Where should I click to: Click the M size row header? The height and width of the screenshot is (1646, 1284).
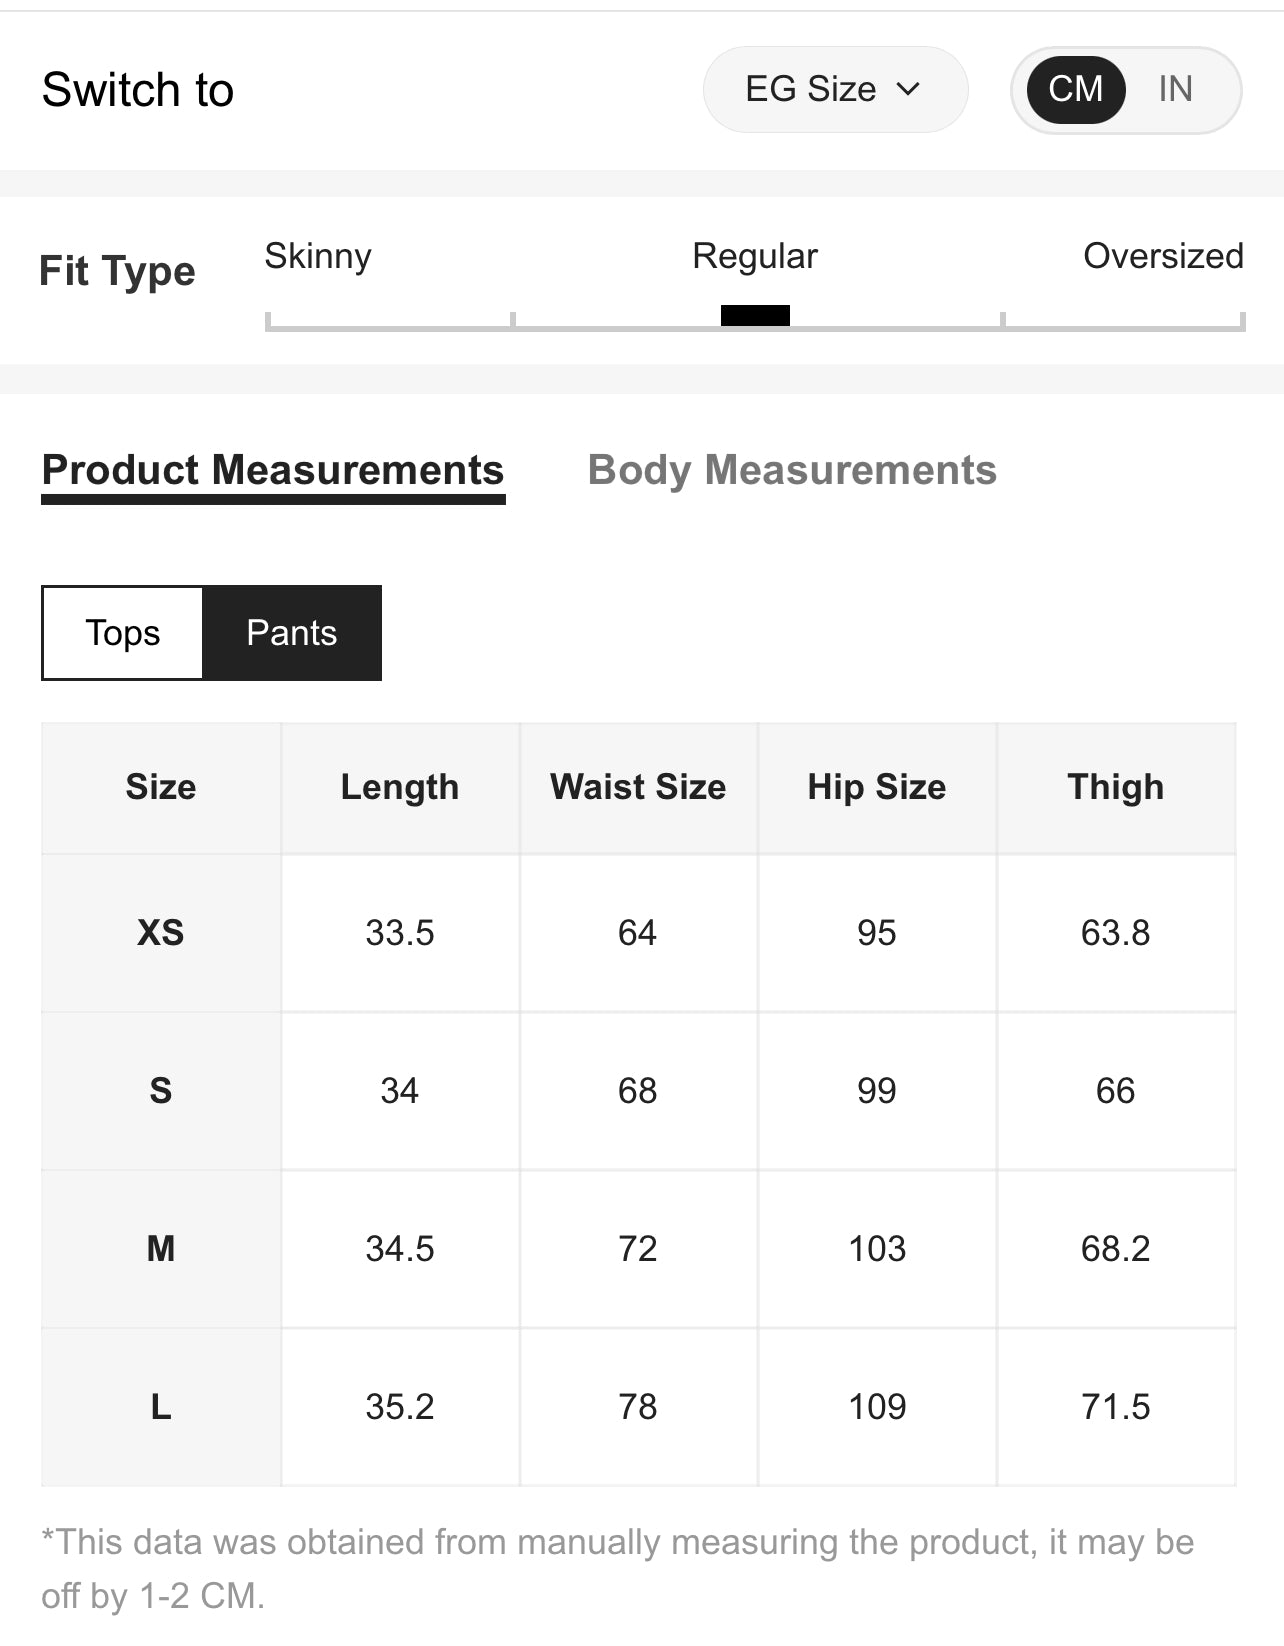(161, 1249)
